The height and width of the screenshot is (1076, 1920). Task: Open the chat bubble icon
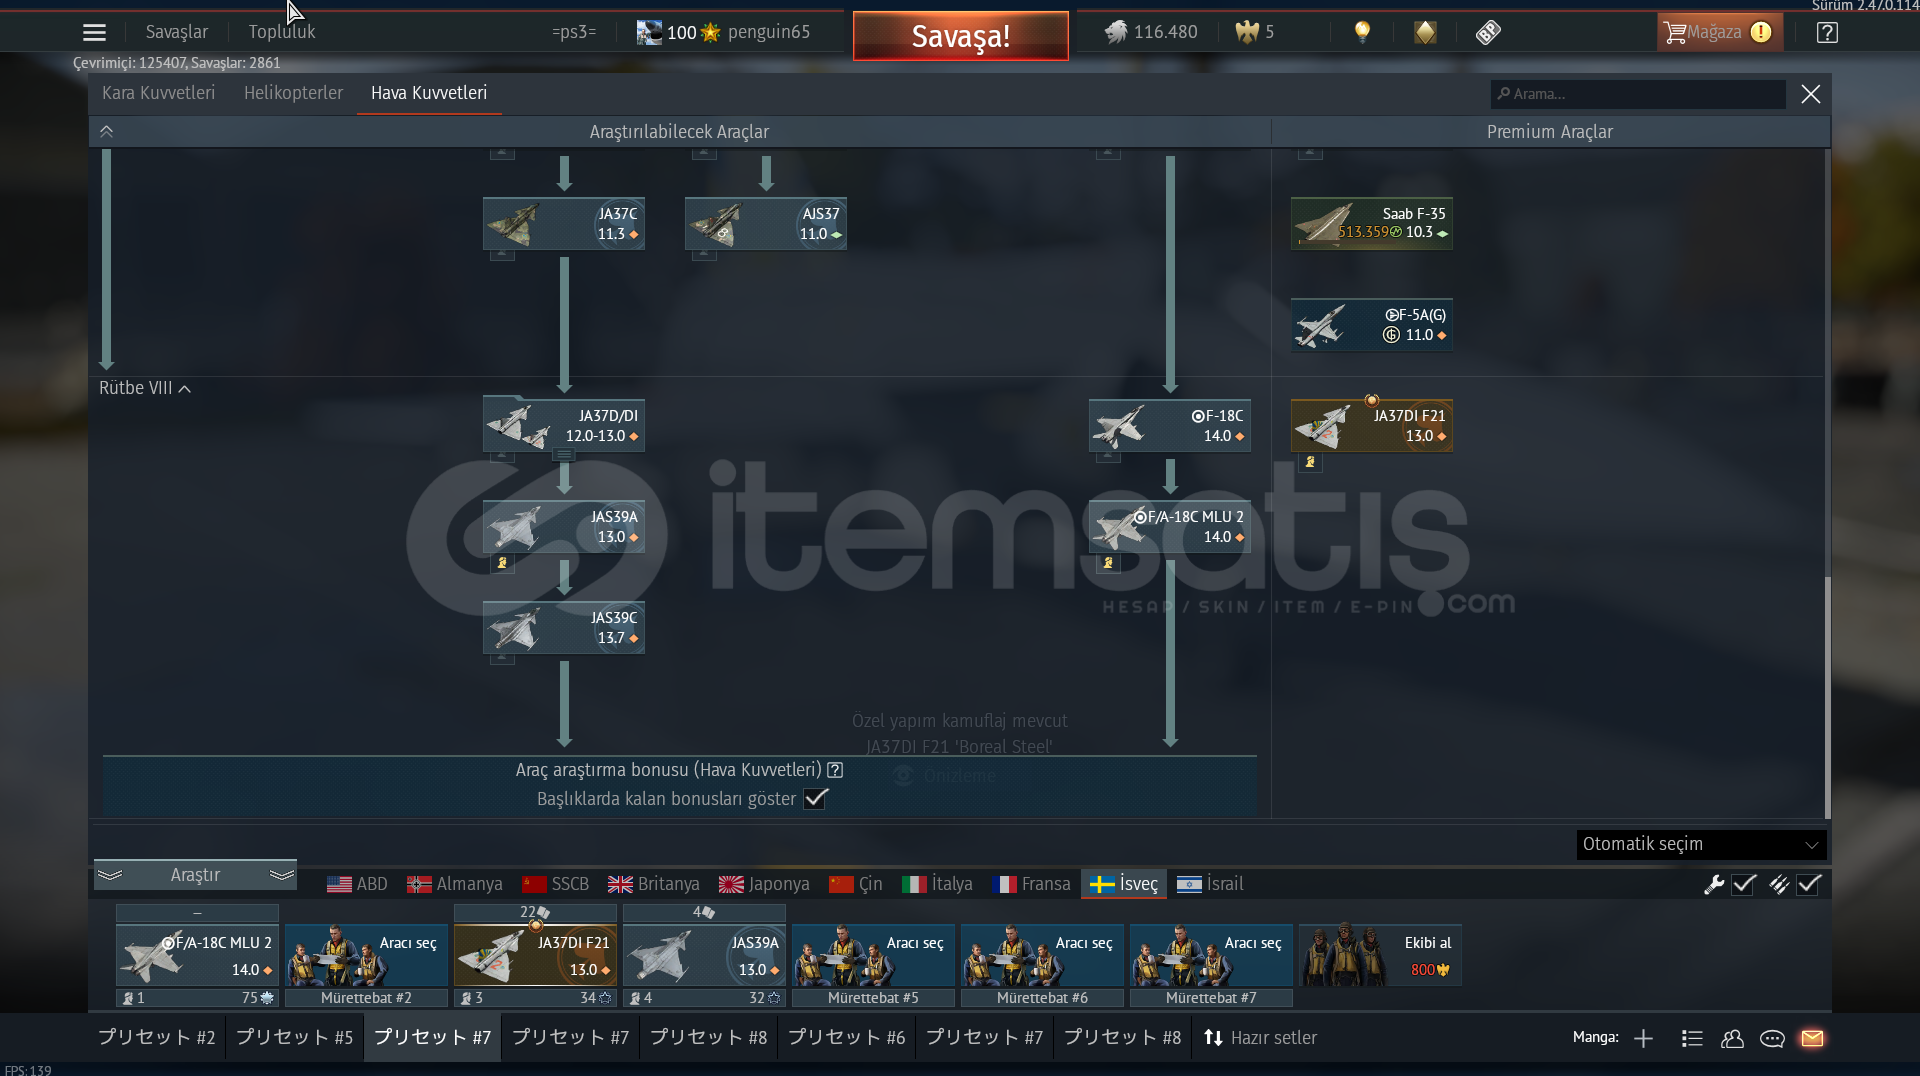click(x=1772, y=1038)
